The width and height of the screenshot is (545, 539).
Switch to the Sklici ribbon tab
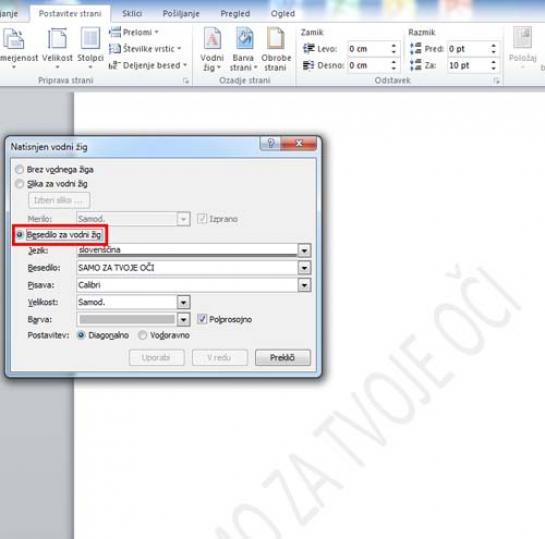pyautogui.click(x=132, y=14)
